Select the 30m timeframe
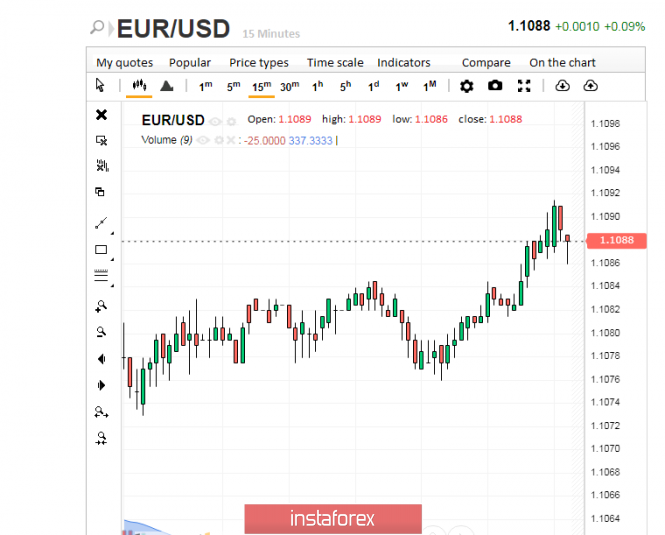Image resolution: width=665 pixels, height=535 pixels. (x=289, y=86)
